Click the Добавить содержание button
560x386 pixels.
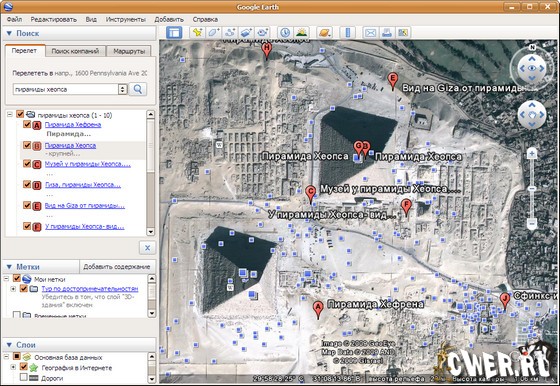click(116, 267)
